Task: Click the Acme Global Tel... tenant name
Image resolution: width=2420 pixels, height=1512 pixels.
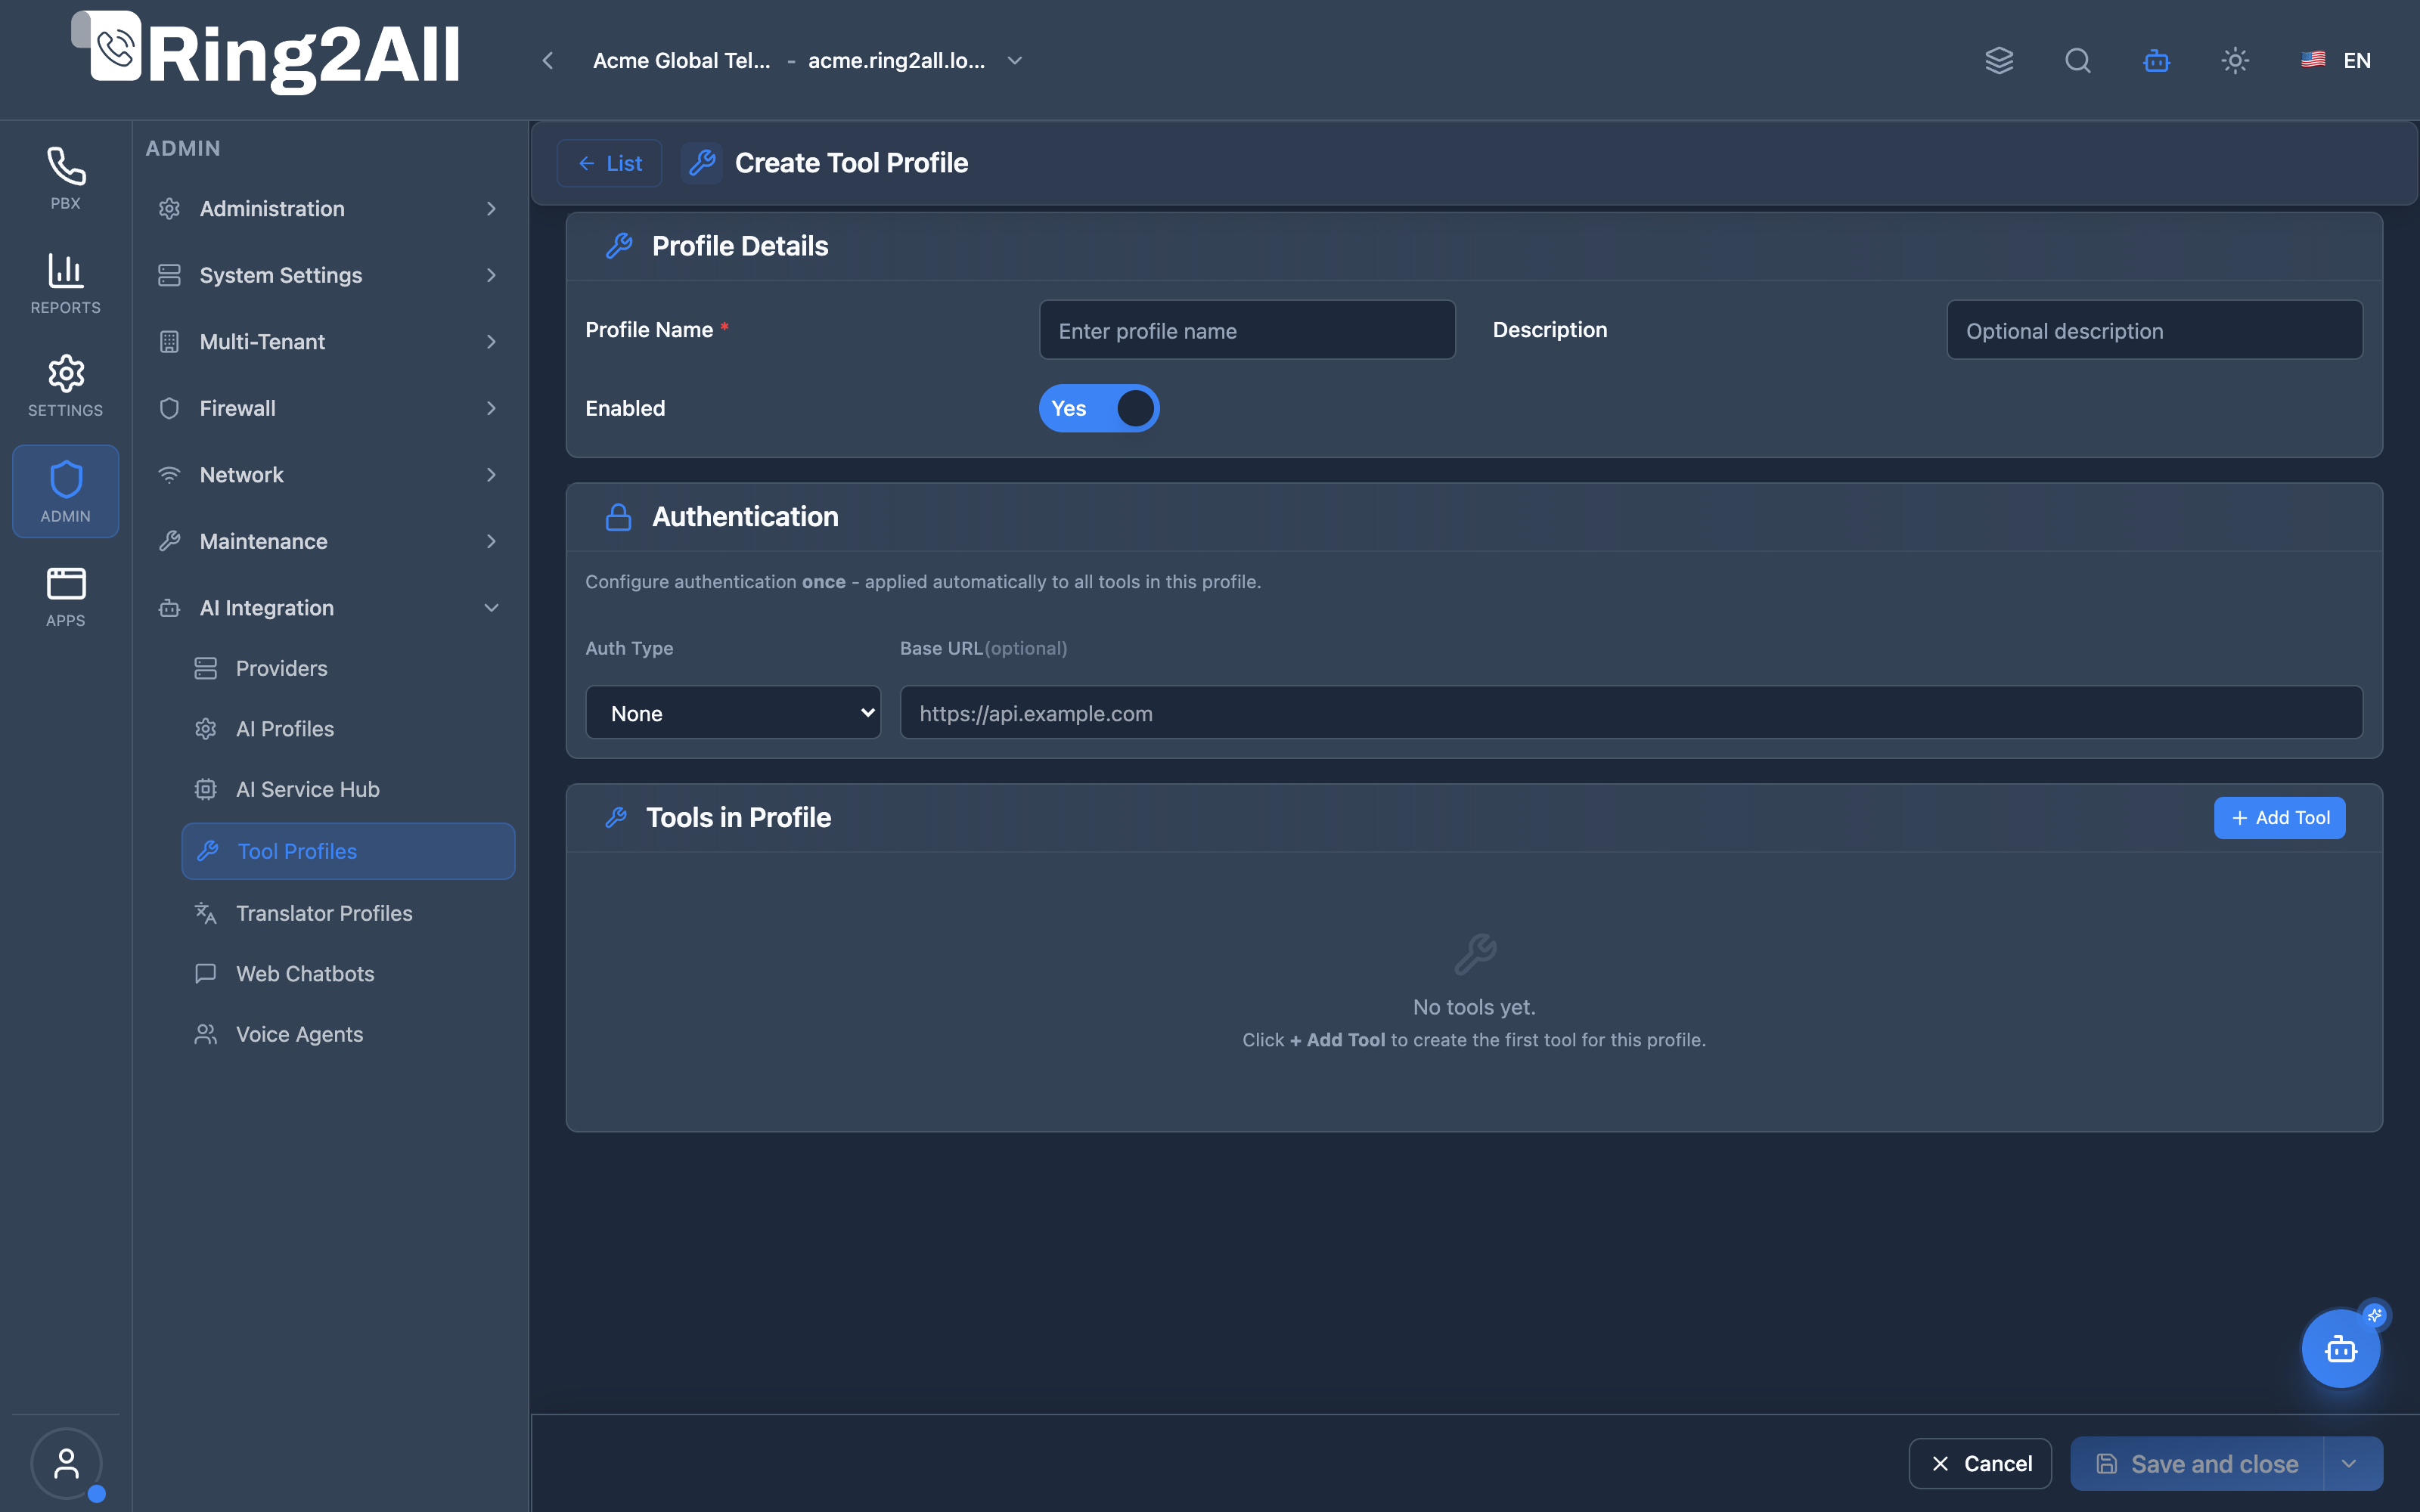Action: tap(681, 60)
